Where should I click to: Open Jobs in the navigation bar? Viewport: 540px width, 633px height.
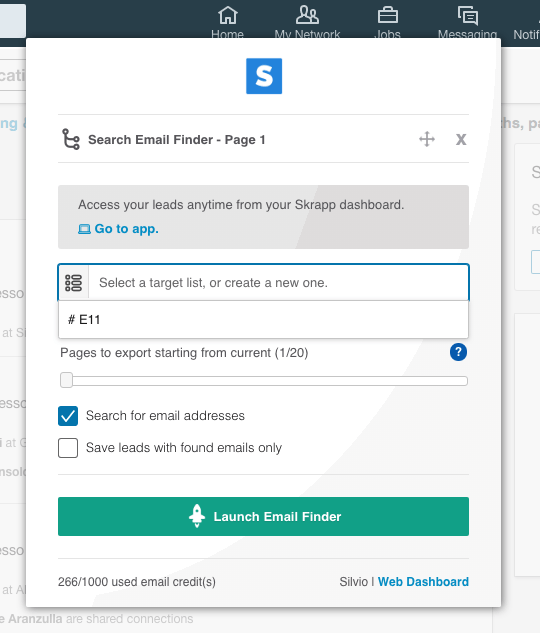(x=387, y=23)
